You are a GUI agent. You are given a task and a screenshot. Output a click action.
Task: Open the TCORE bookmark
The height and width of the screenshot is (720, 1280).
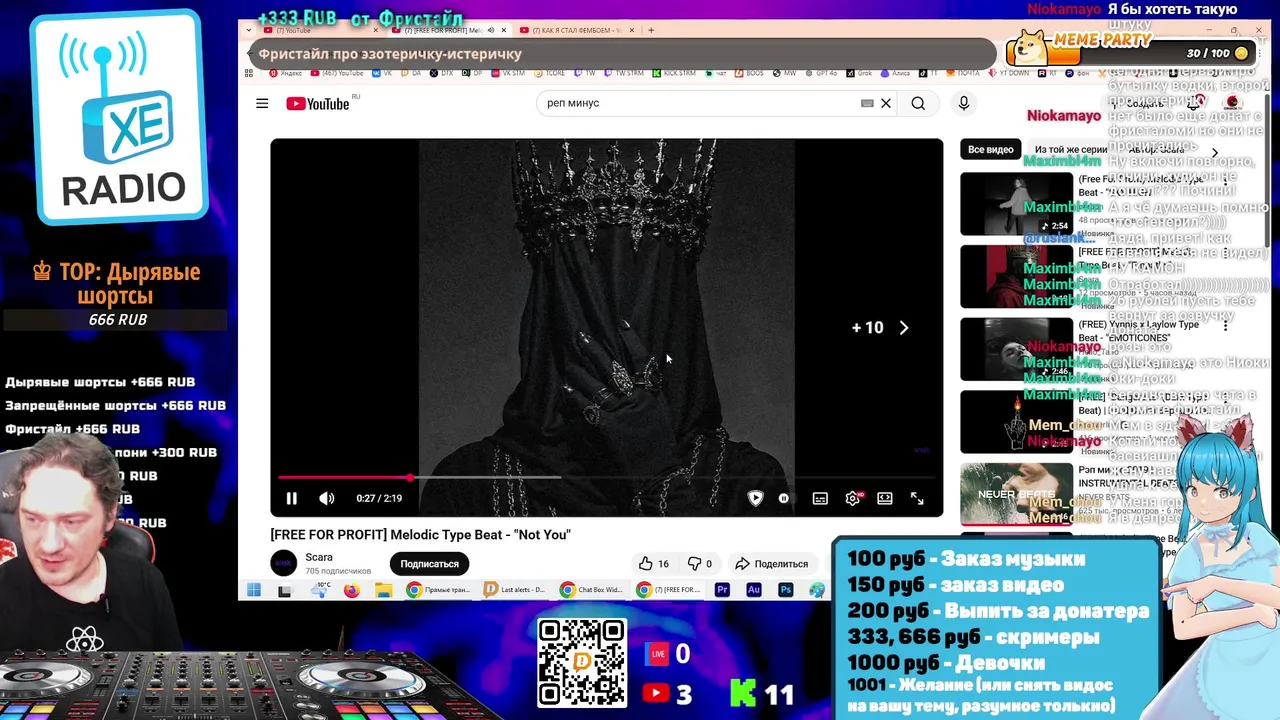tap(550, 73)
